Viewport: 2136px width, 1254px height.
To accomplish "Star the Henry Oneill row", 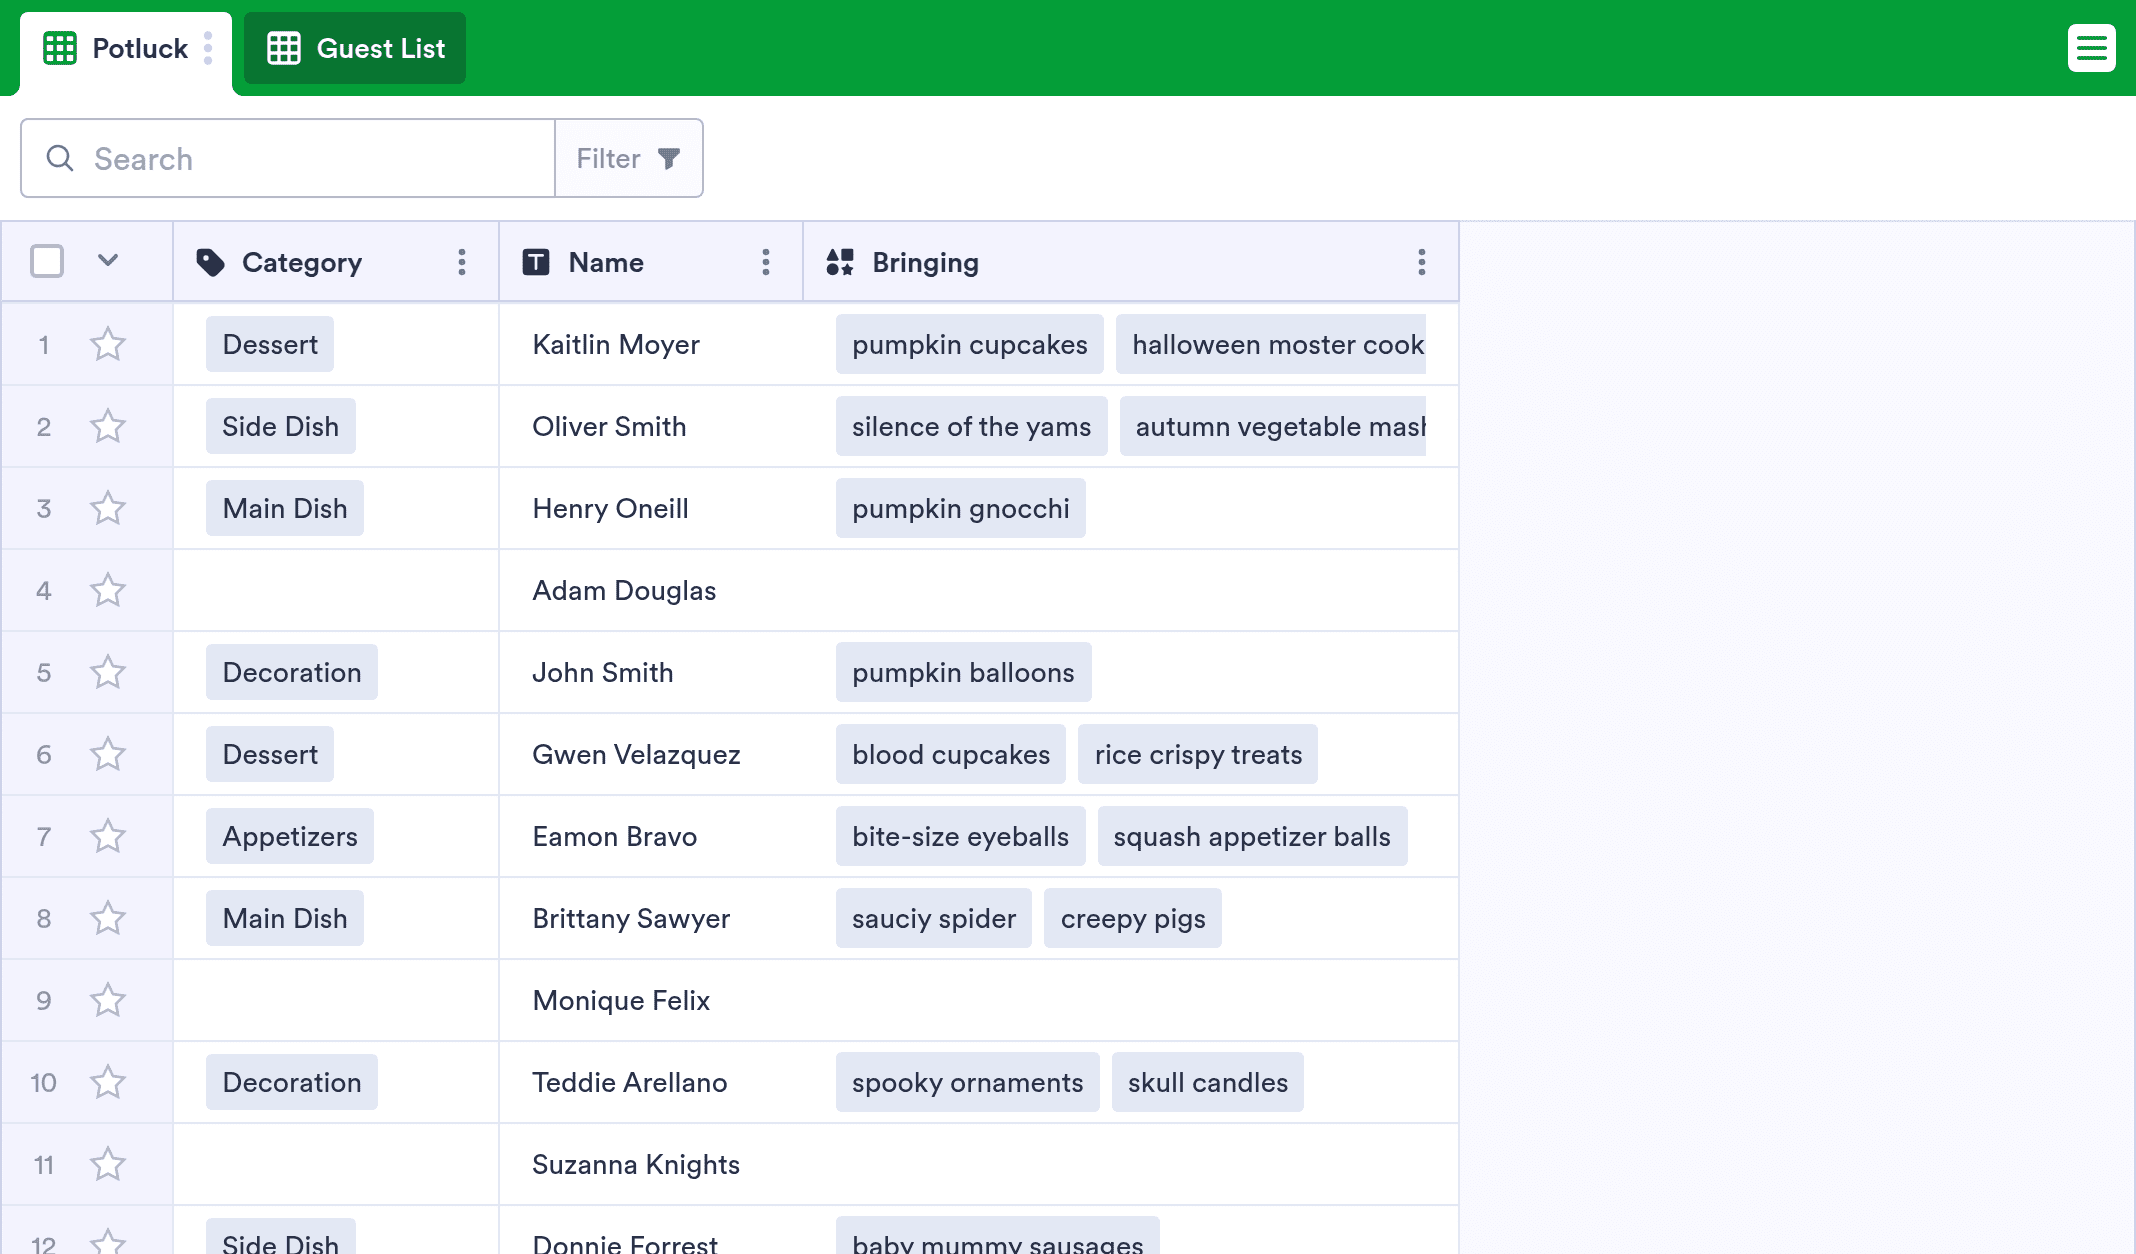I will click(x=108, y=508).
